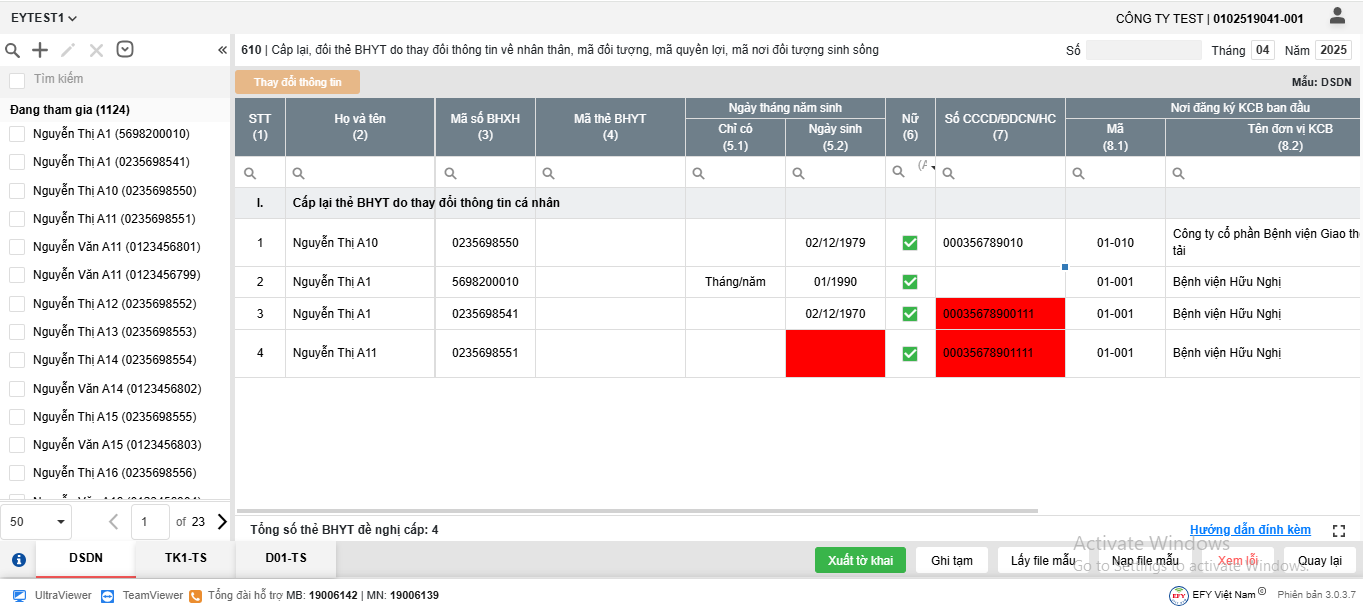
Task: Click the fullscreen expand icon below the table
Action: point(1339,531)
